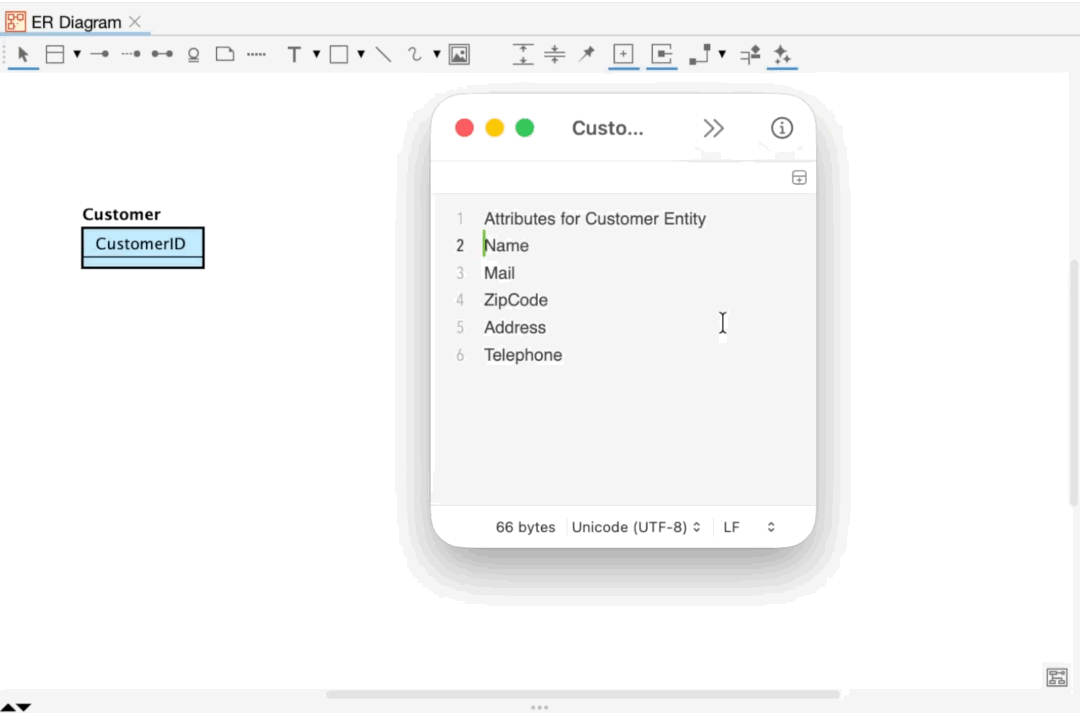Toggle the fit-container tool
The width and height of the screenshot is (1080, 713).
tap(661, 55)
